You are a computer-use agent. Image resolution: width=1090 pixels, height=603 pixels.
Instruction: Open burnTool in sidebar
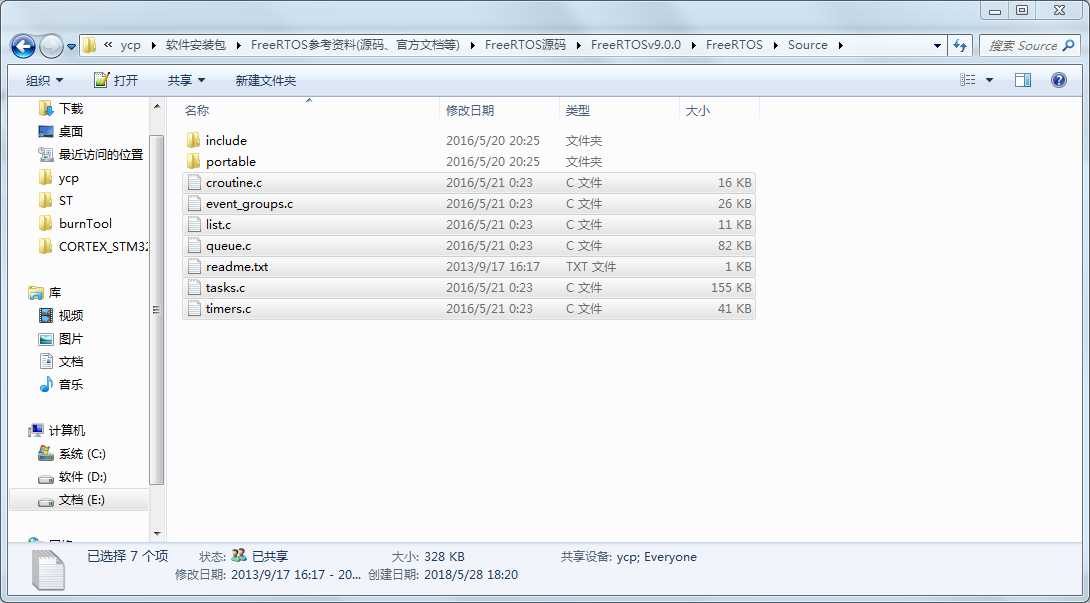pyautogui.click(x=85, y=223)
